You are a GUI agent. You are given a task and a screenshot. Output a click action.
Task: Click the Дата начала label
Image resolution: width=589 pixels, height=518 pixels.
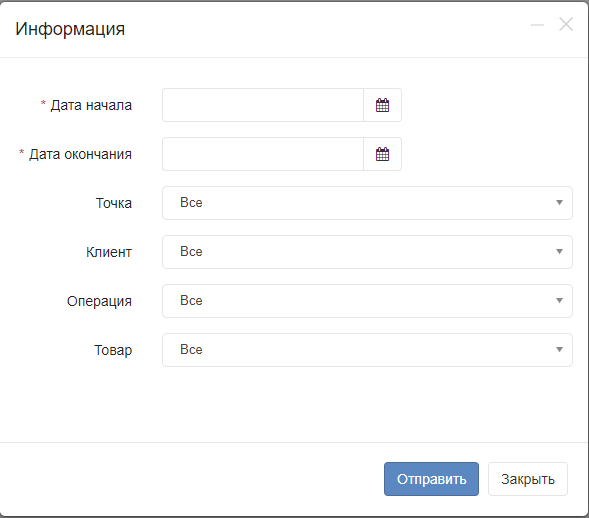91,105
